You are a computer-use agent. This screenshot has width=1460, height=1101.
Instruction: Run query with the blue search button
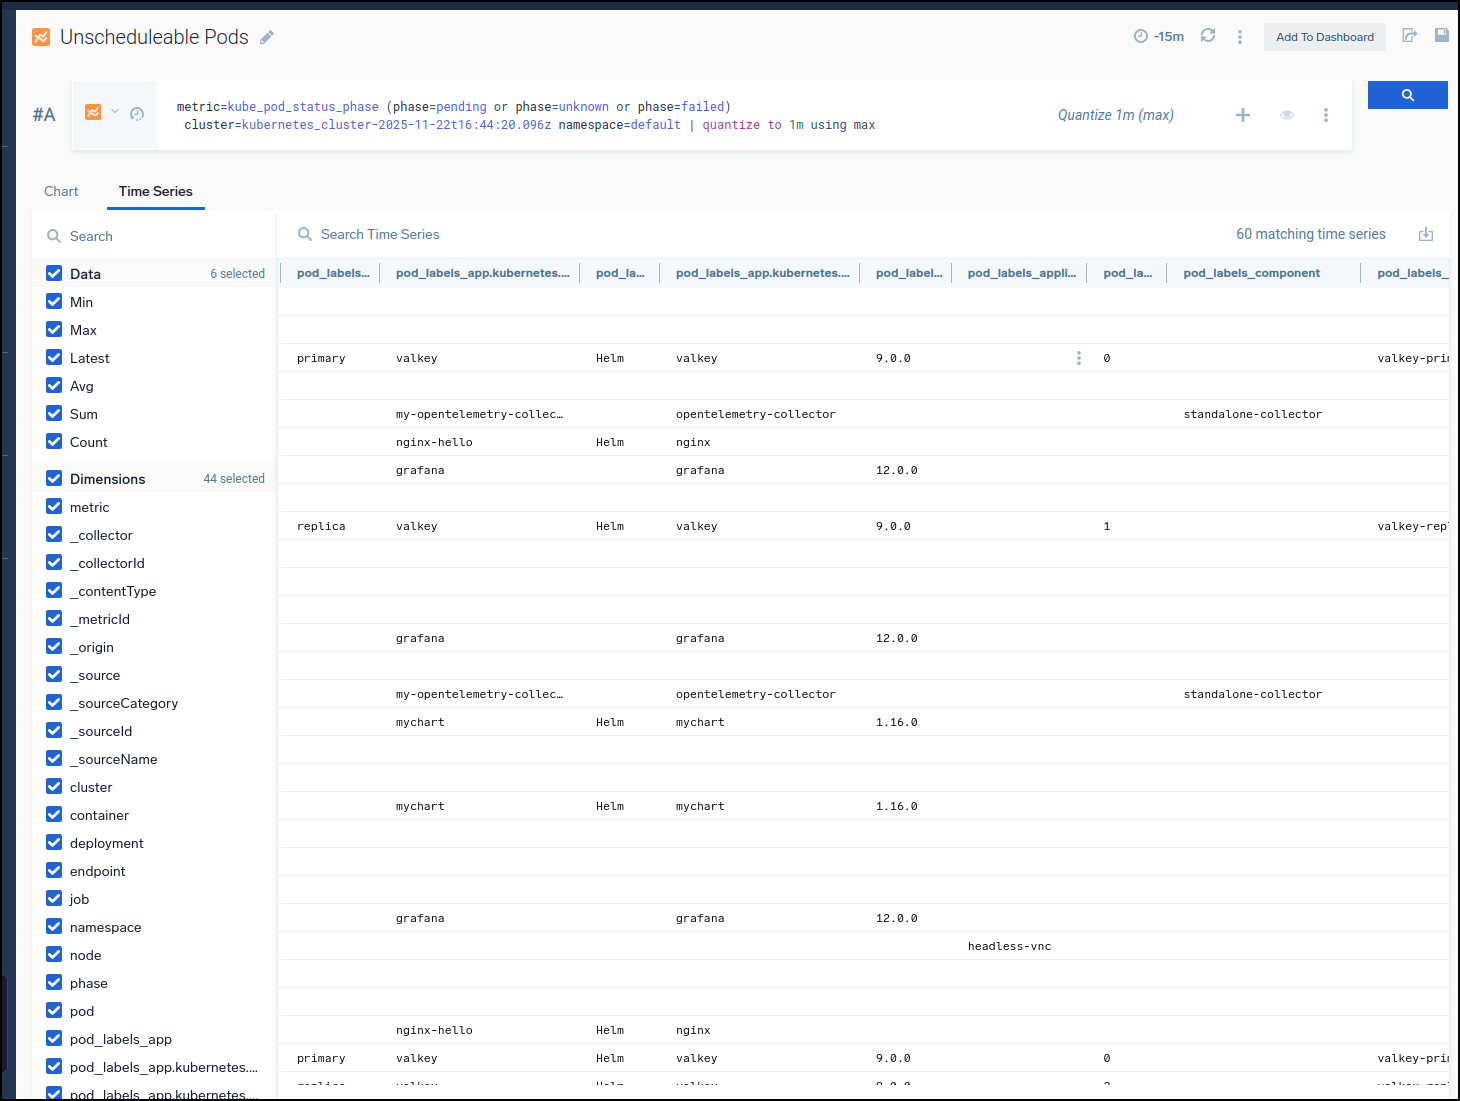(1407, 95)
